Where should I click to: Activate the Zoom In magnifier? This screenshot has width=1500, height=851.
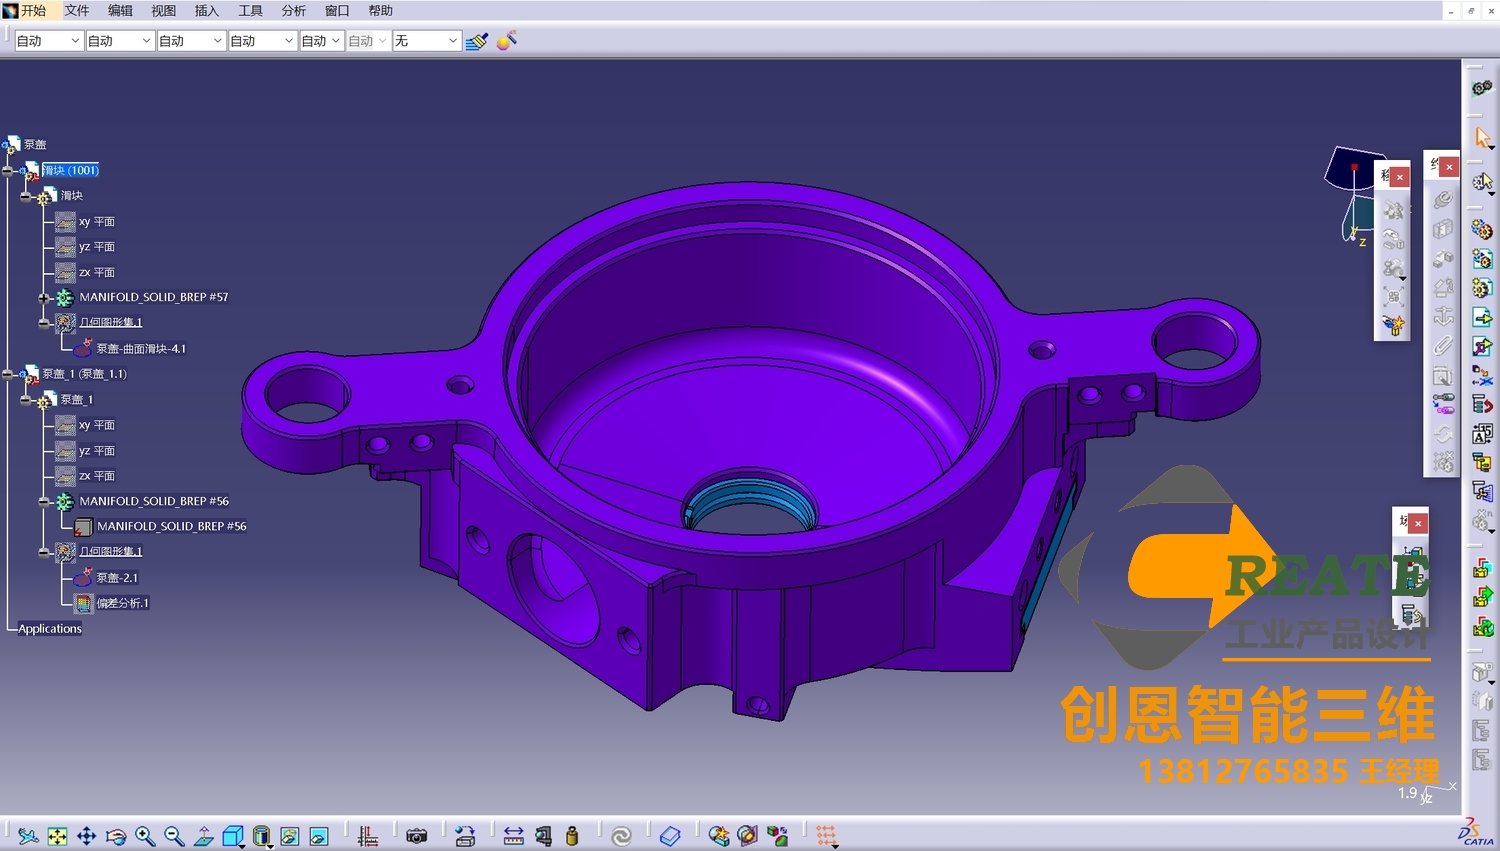145,836
